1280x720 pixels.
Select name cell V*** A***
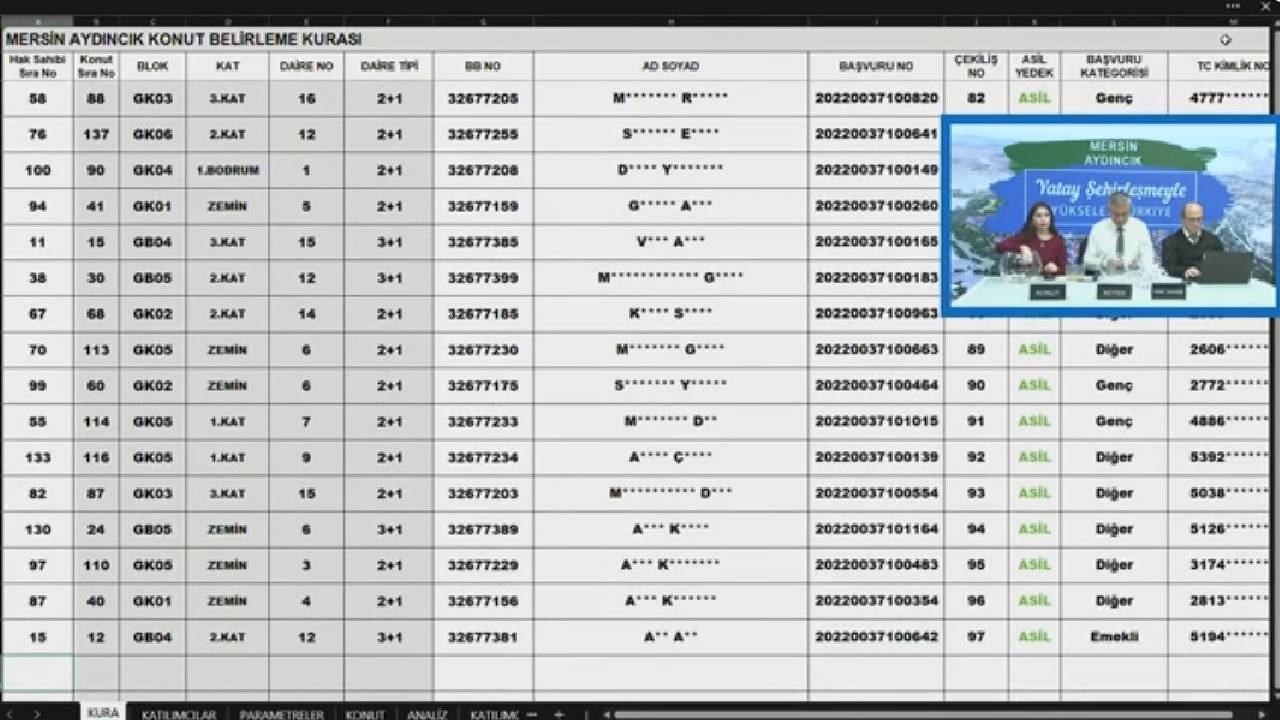click(670, 242)
